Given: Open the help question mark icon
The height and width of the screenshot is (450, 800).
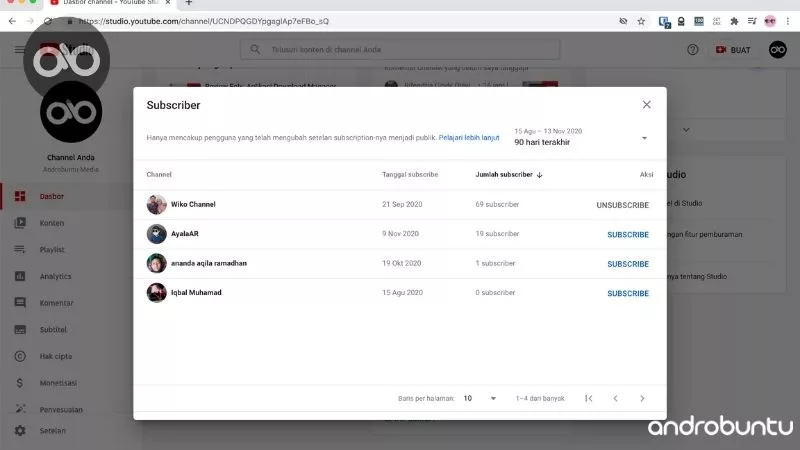Looking at the screenshot, I should pos(692,49).
